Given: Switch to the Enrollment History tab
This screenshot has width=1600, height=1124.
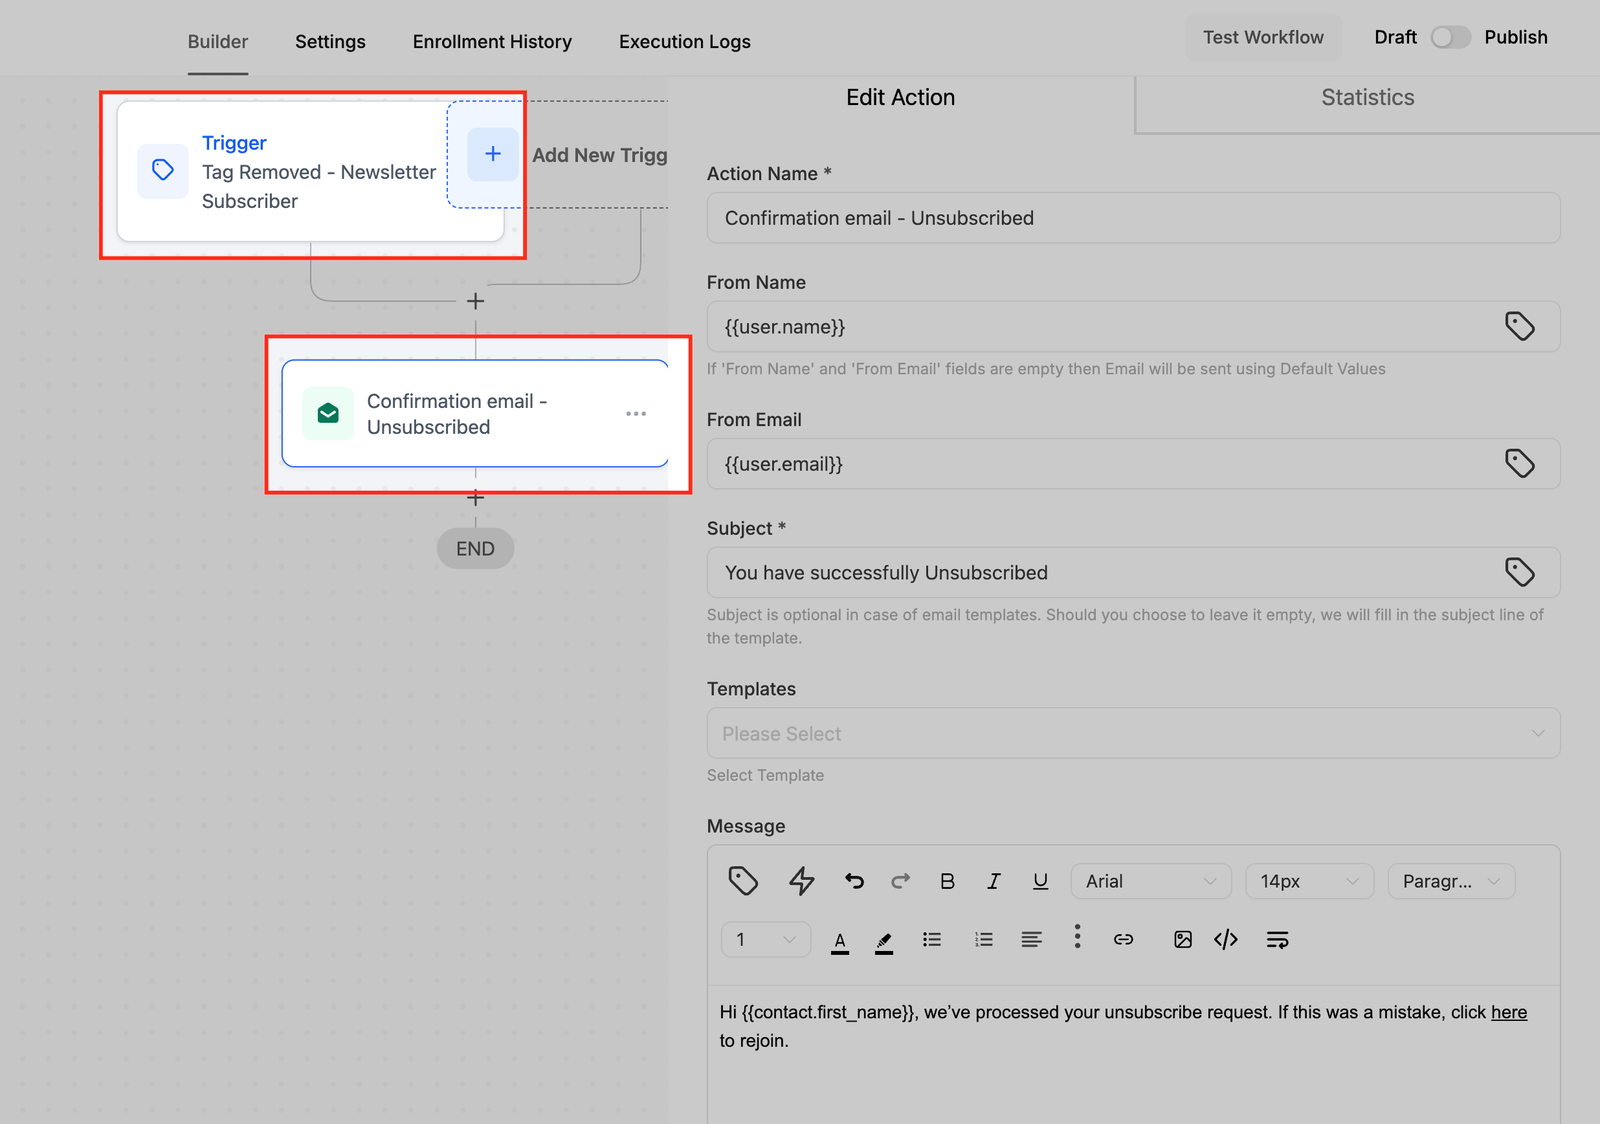Looking at the screenshot, I should [492, 42].
